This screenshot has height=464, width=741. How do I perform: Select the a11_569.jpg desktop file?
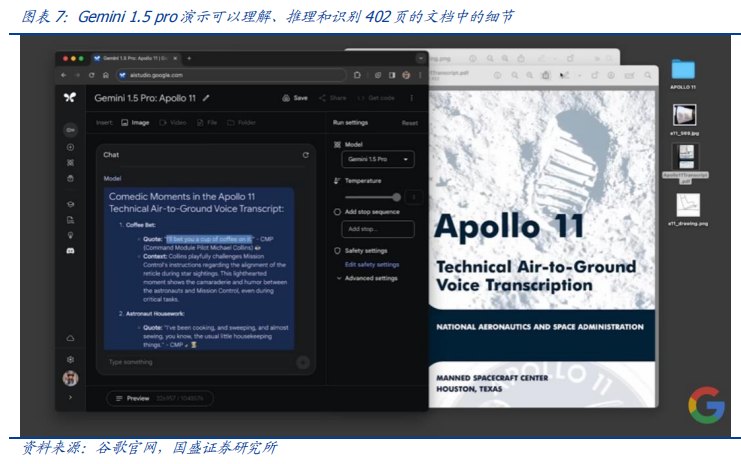[684, 120]
